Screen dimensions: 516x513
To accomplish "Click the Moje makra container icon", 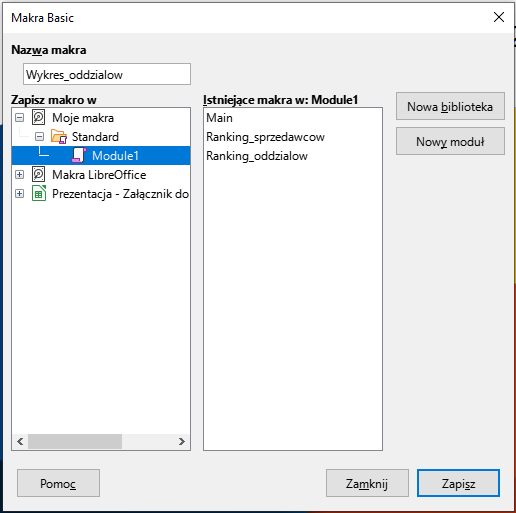I will (x=39, y=118).
